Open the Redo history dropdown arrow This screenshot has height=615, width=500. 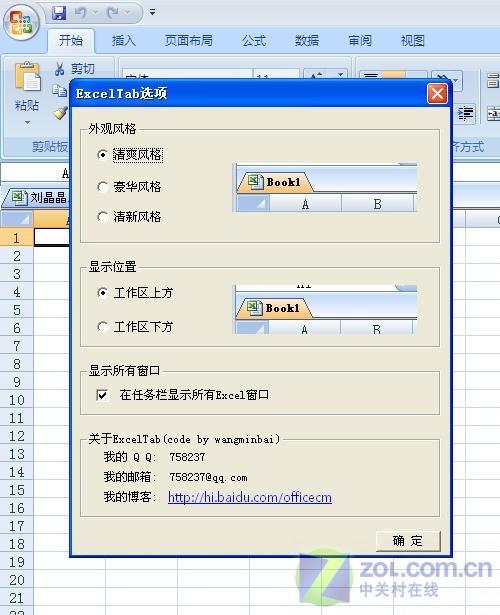point(127,13)
